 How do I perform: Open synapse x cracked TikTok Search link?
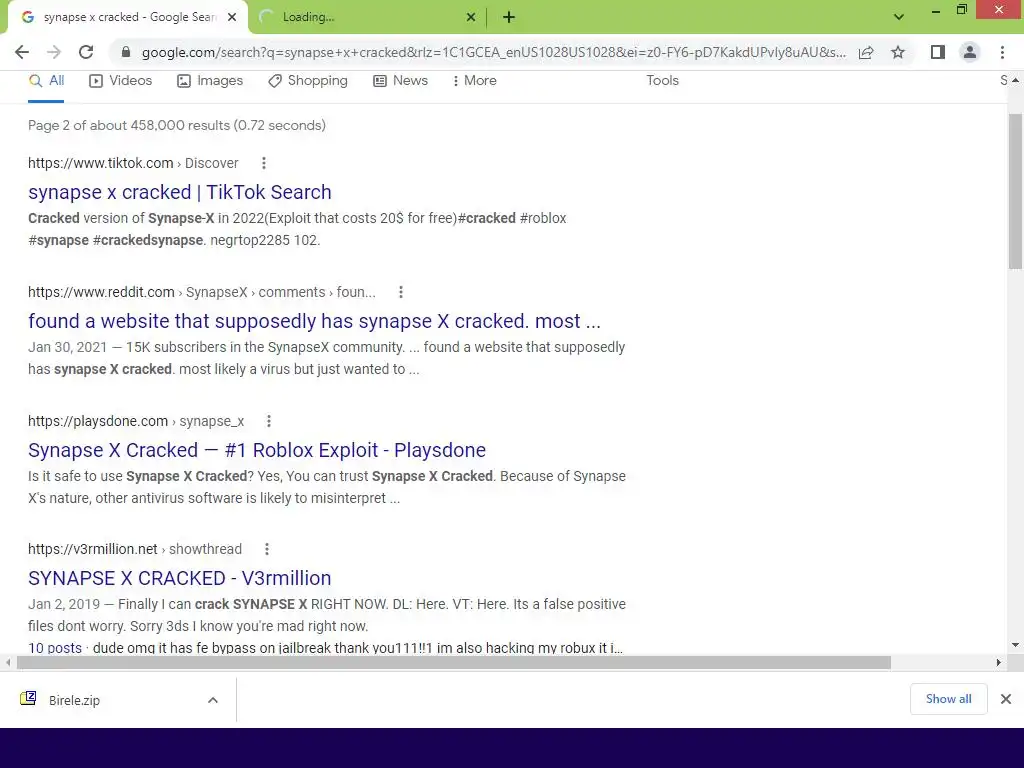(180, 192)
